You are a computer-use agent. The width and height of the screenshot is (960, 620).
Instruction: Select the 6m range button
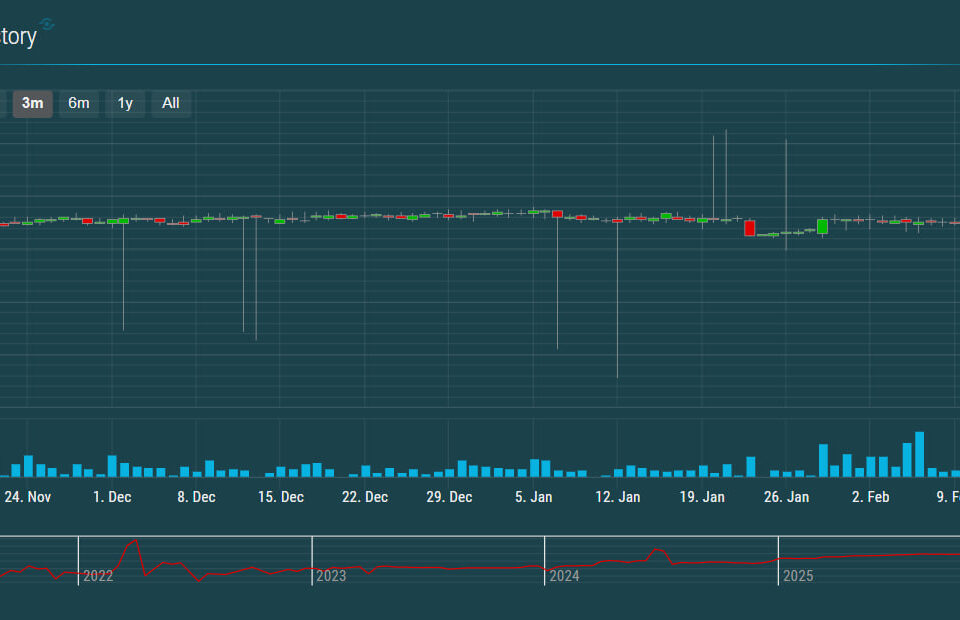(79, 103)
